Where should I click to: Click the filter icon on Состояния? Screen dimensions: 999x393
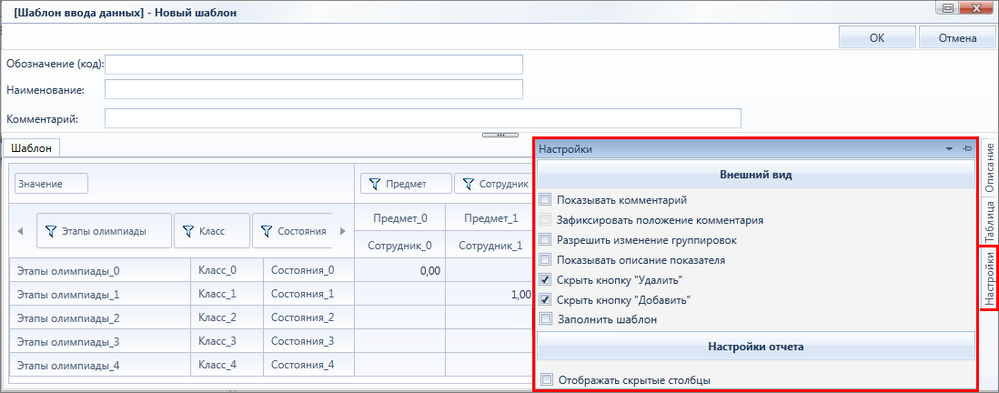(266, 231)
